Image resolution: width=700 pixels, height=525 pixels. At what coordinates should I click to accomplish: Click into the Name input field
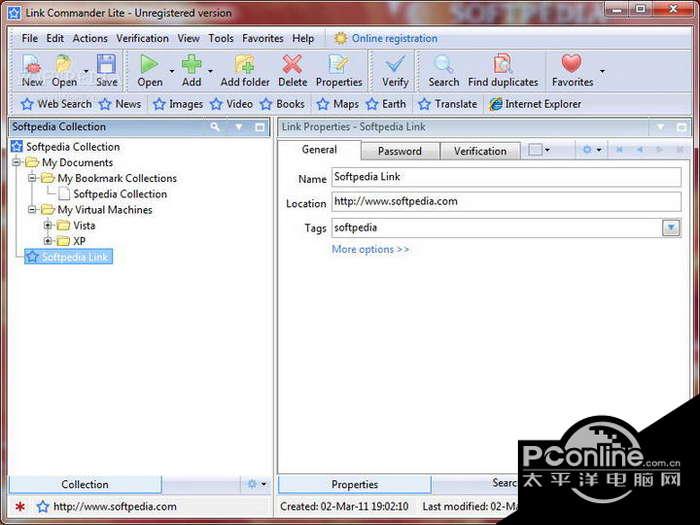(x=506, y=177)
